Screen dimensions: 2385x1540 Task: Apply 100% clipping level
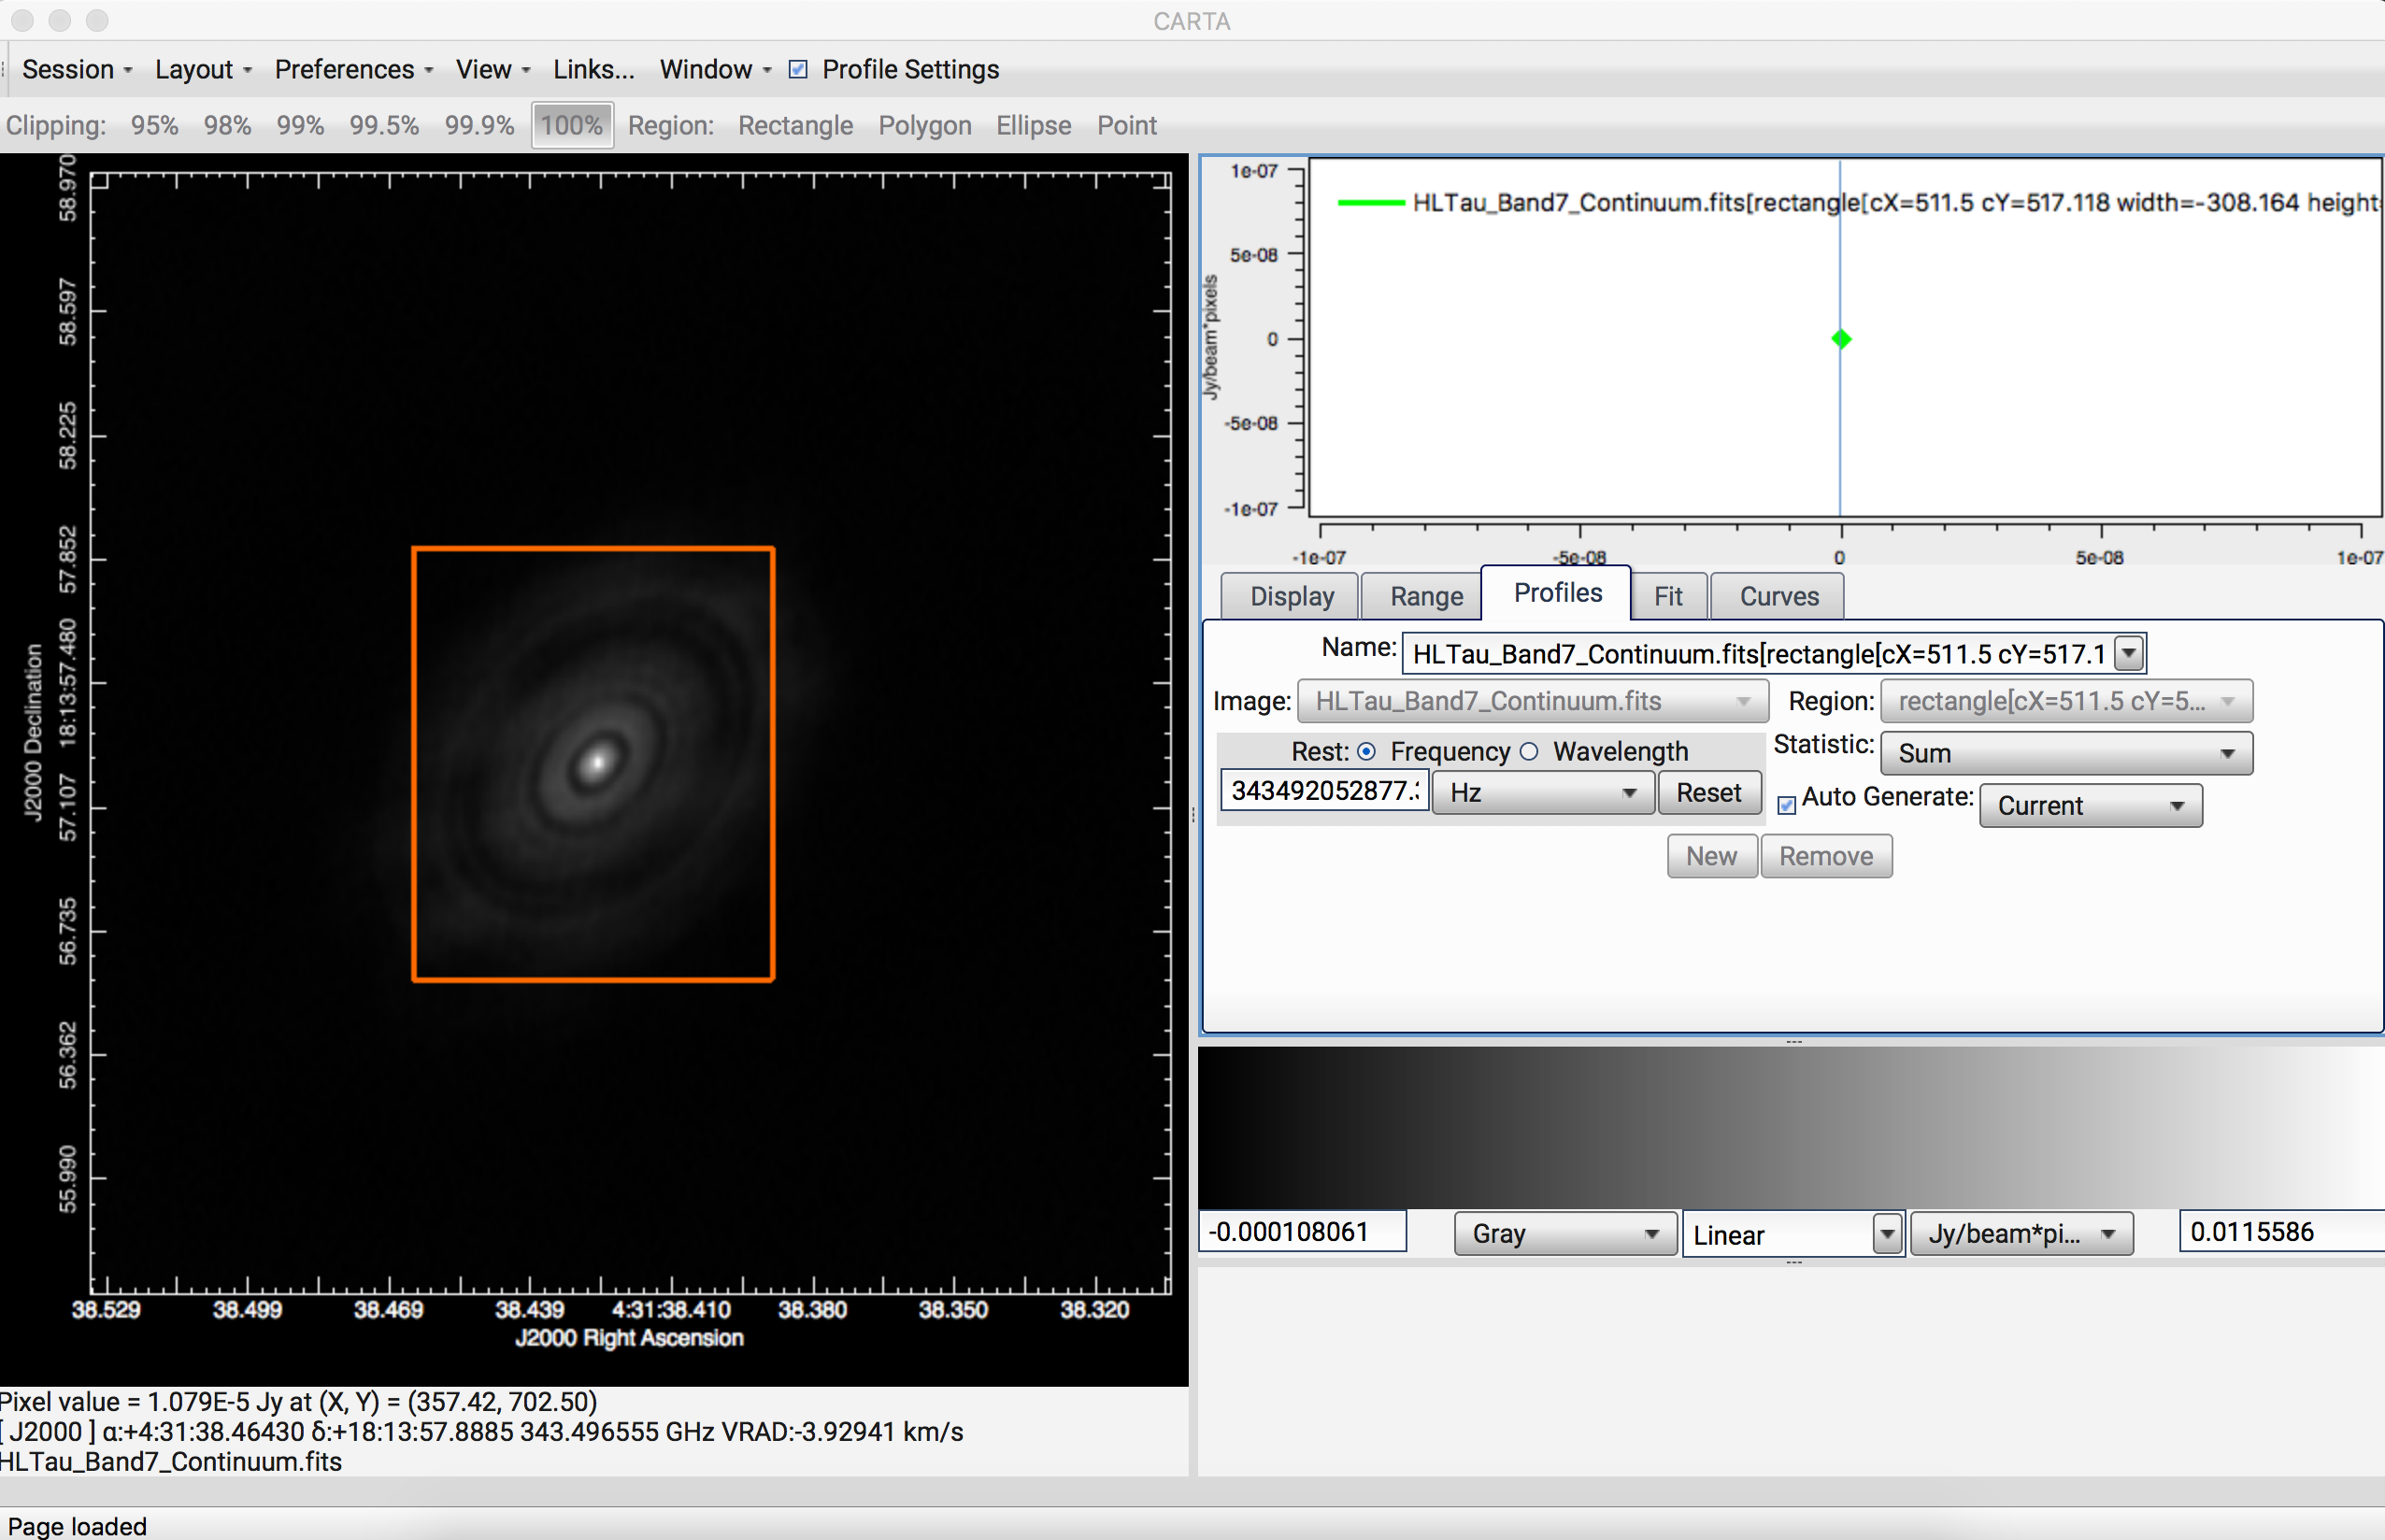(571, 125)
